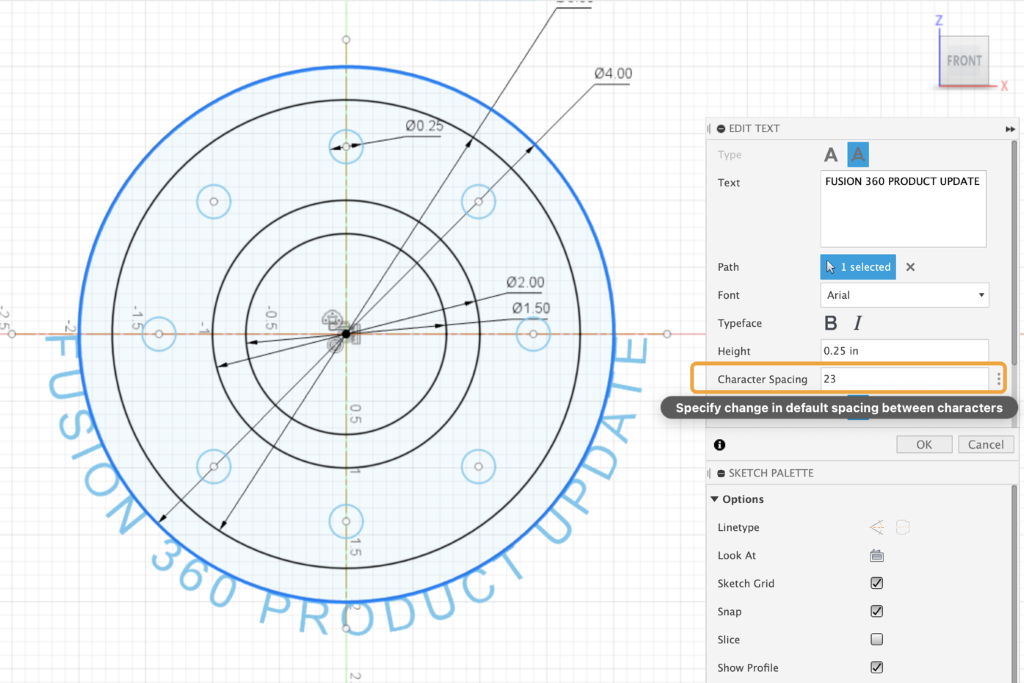Collapse the Options section
Image resolution: width=1024 pixels, height=683 pixels.
coord(714,500)
